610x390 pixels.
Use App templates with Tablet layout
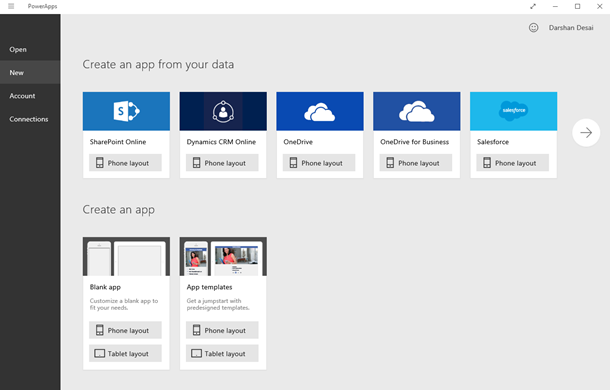(x=222, y=353)
